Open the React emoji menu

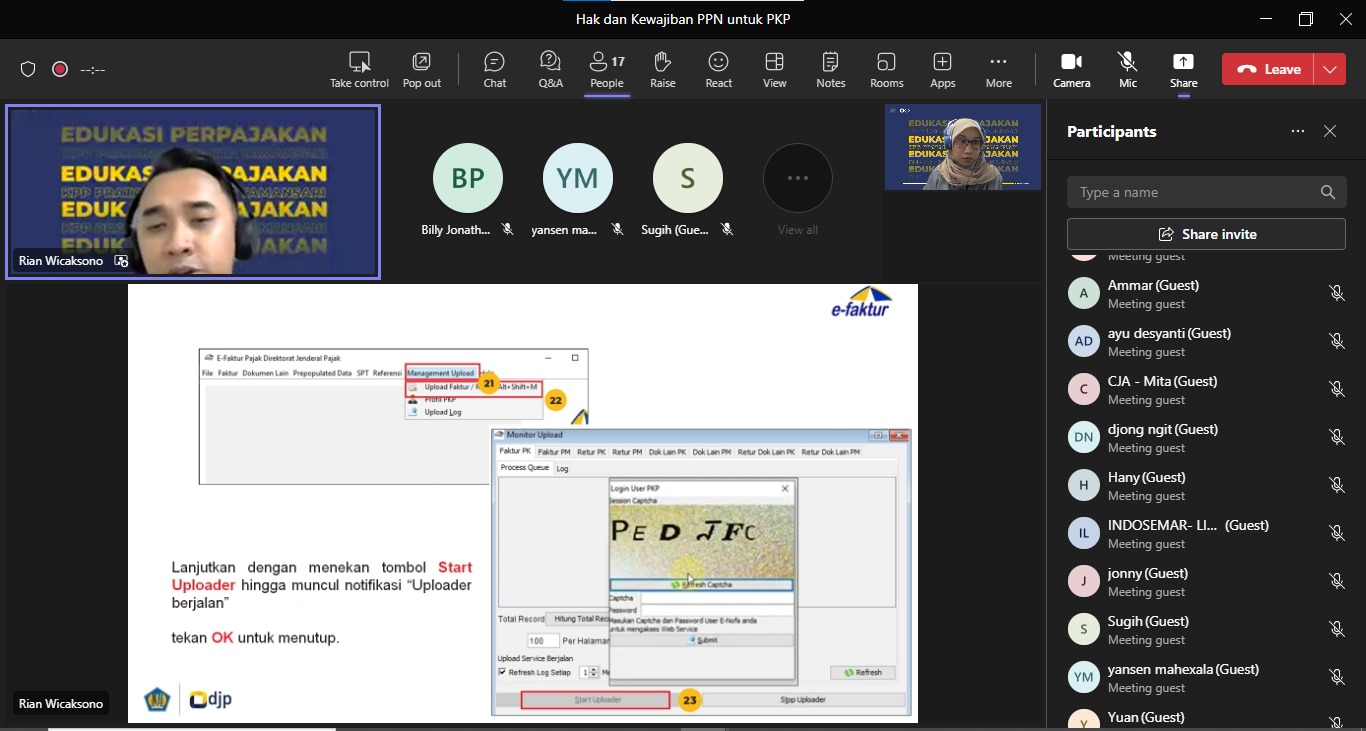click(718, 70)
